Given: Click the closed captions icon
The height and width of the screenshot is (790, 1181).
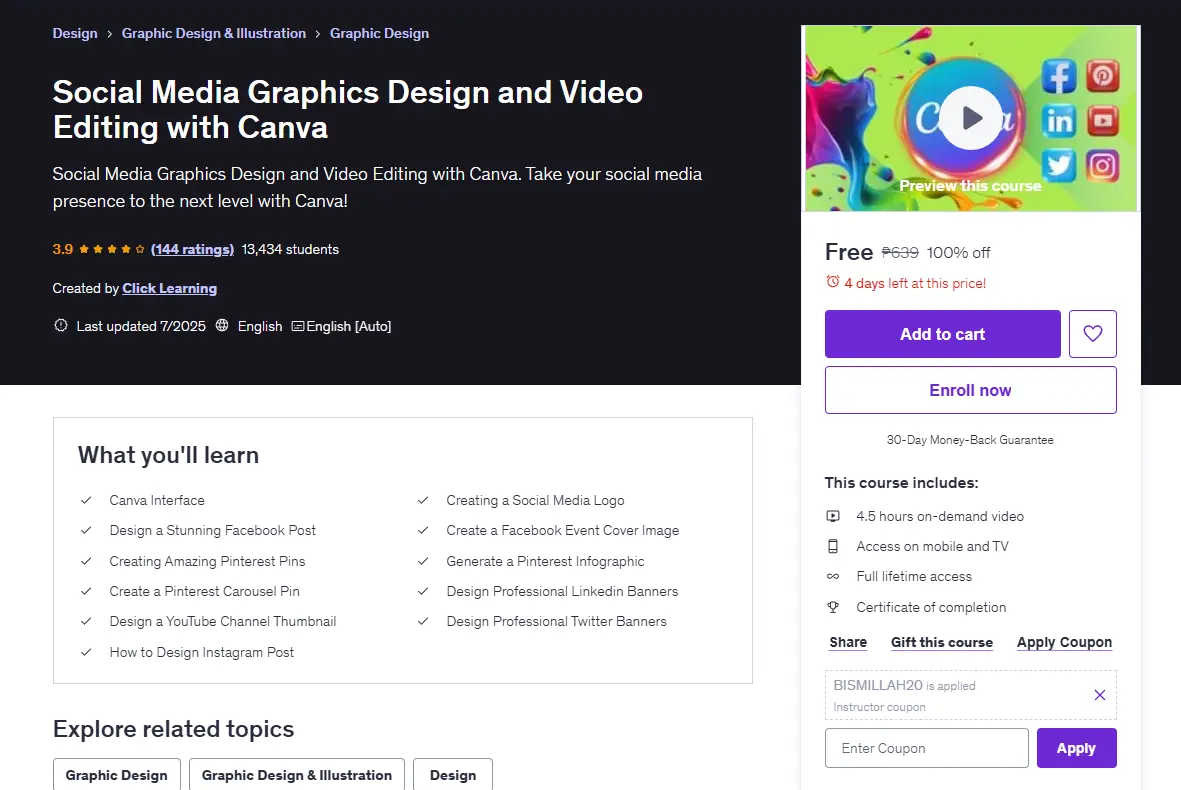Looking at the screenshot, I should point(298,326).
